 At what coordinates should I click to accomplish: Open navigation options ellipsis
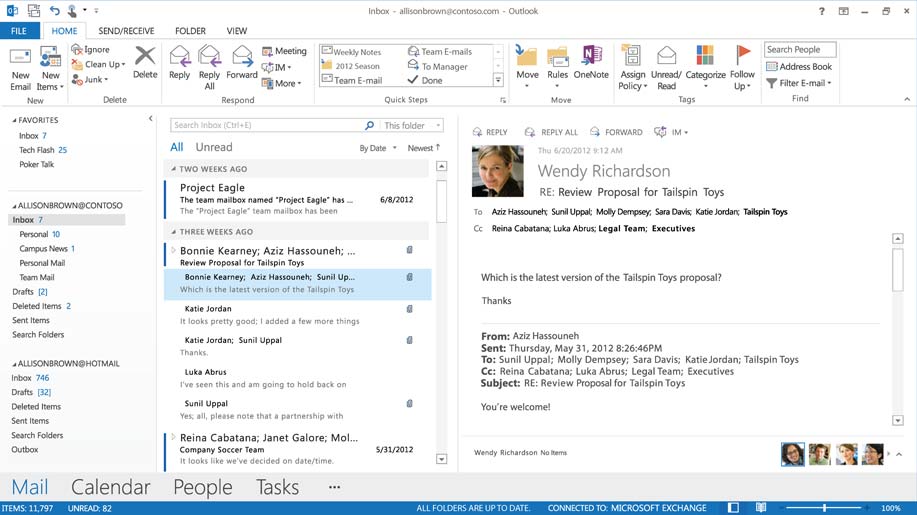[335, 487]
